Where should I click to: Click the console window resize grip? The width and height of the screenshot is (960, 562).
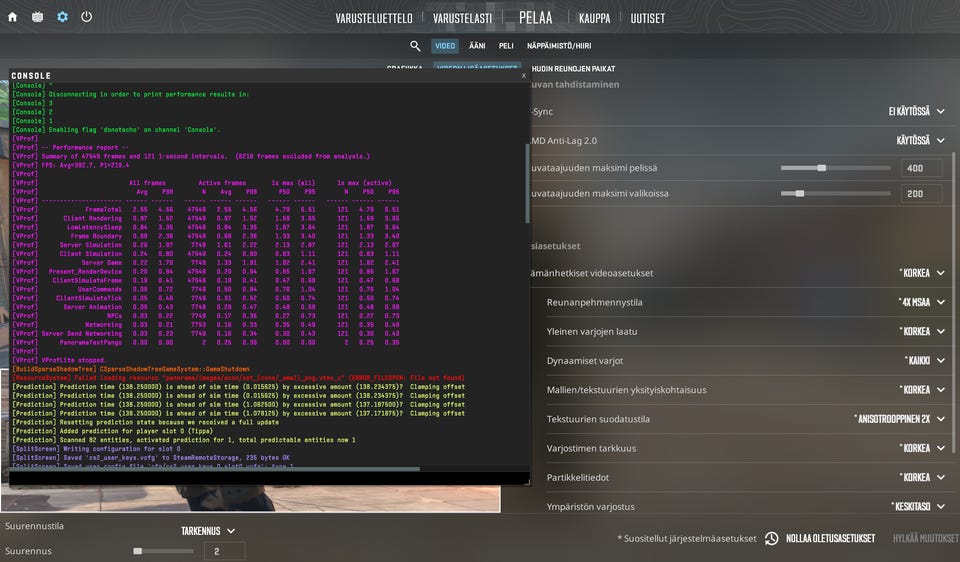(527, 482)
